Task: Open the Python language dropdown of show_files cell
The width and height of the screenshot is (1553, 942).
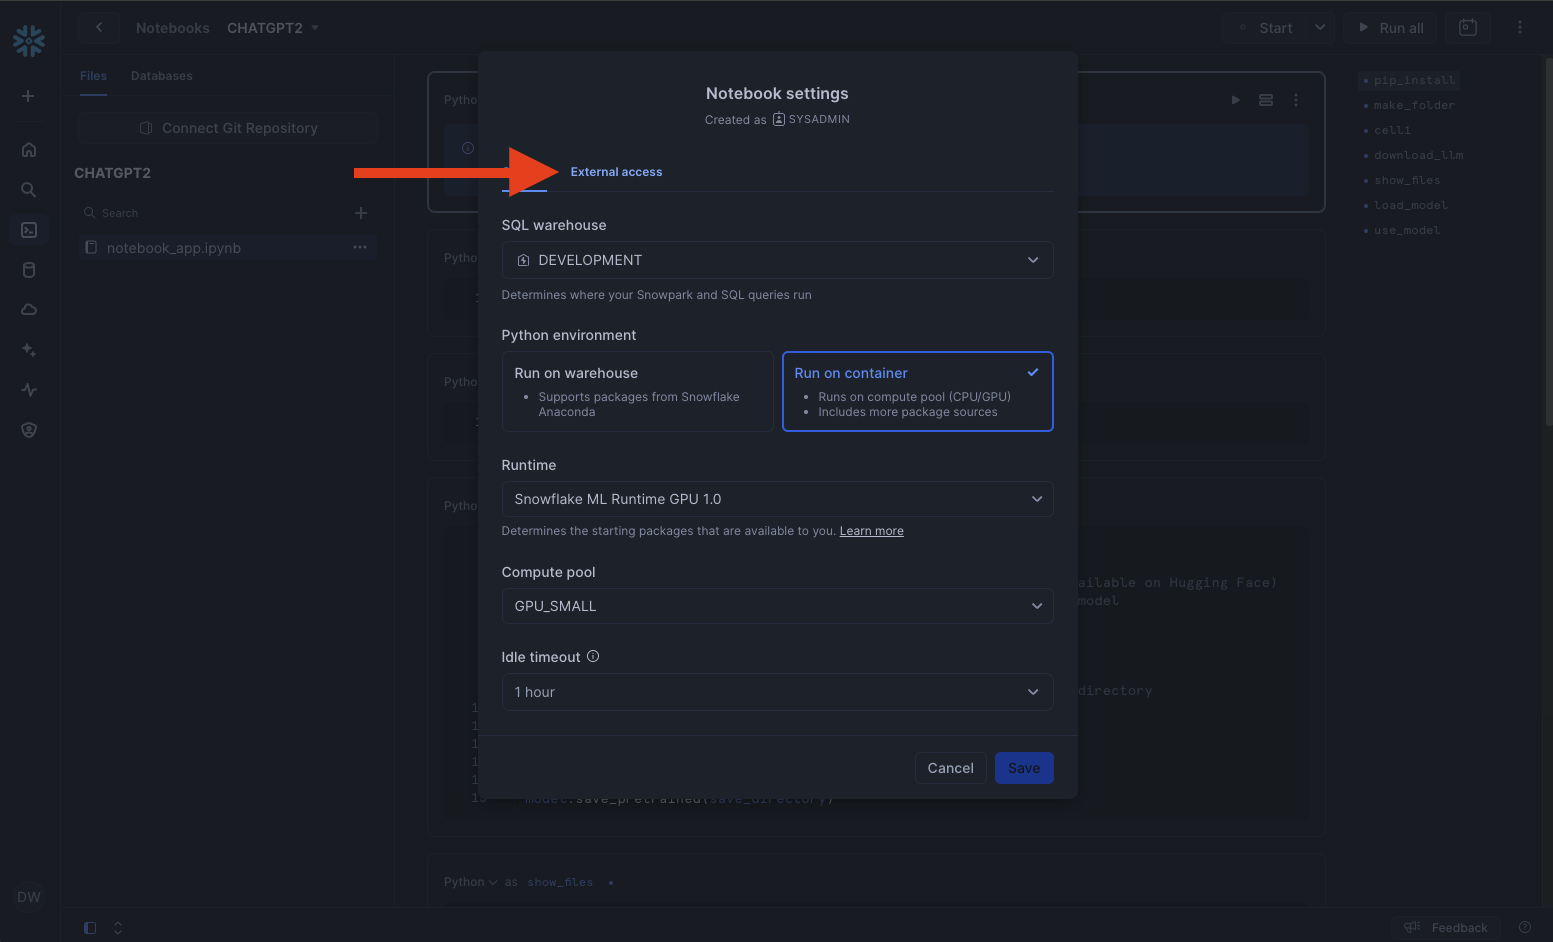Action: (x=470, y=882)
